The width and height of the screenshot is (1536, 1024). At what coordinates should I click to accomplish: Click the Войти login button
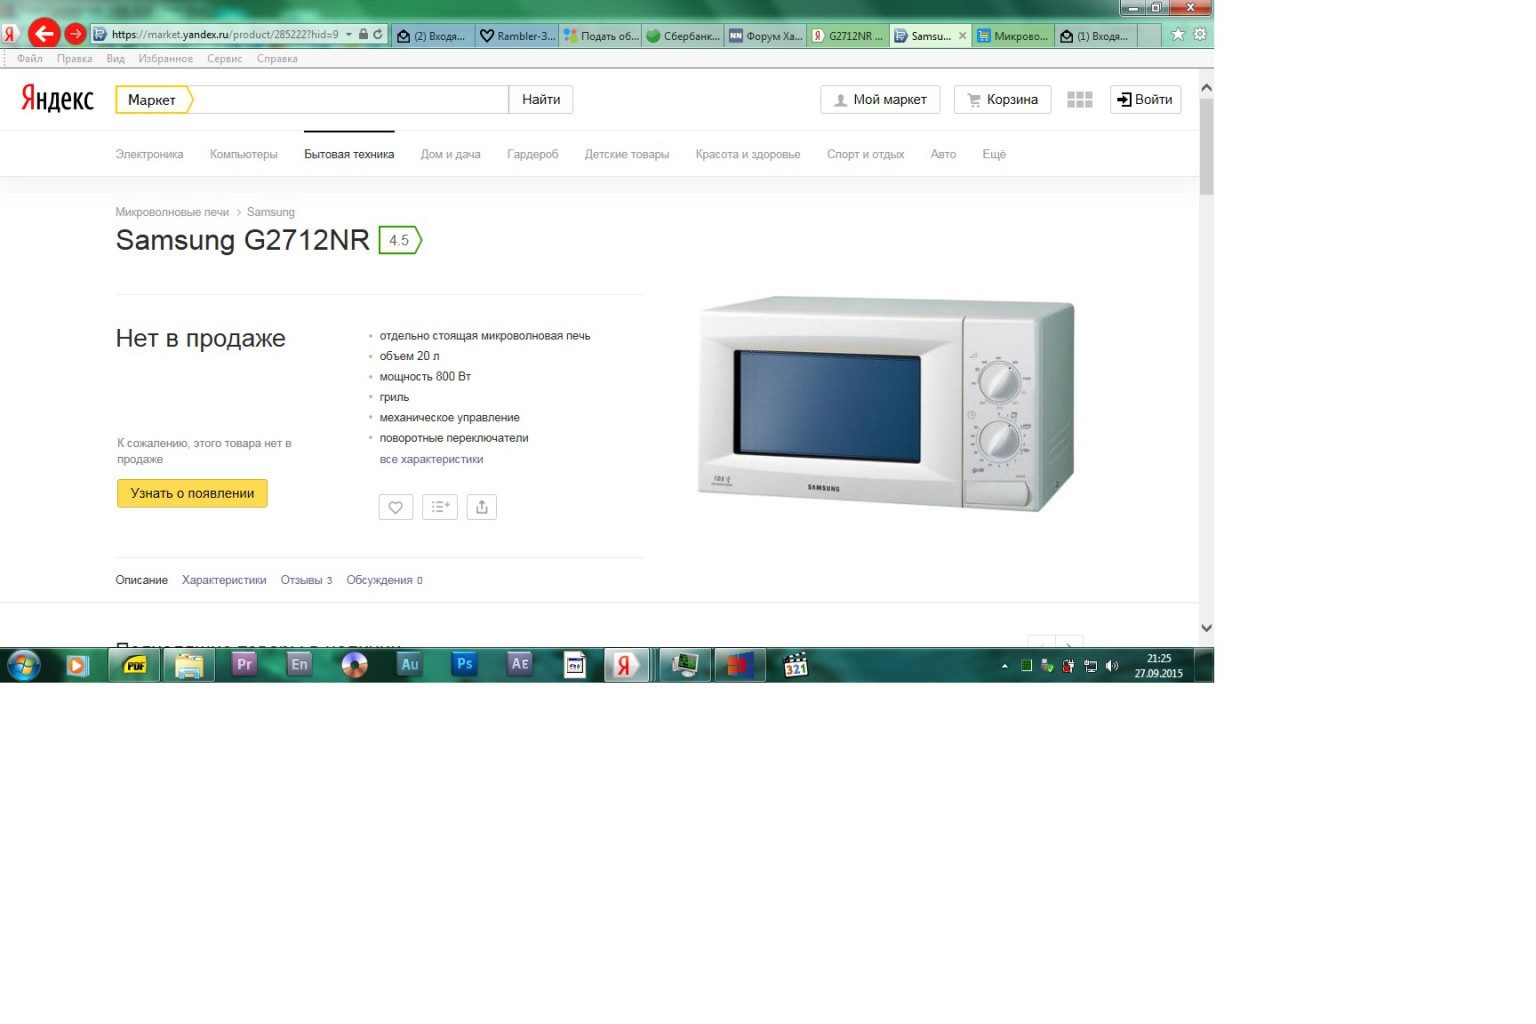[x=1145, y=100]
